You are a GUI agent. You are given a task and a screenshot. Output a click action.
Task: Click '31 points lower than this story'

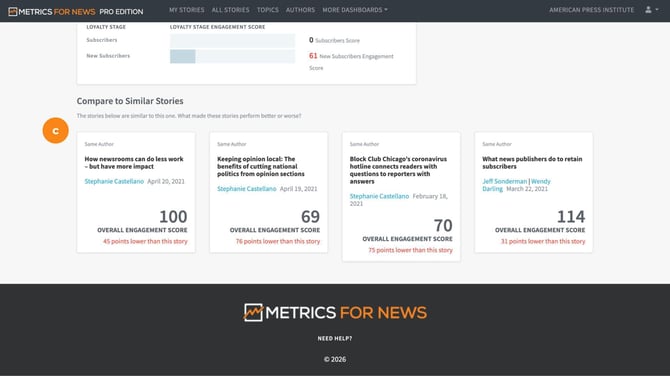(x=543, y=241)
